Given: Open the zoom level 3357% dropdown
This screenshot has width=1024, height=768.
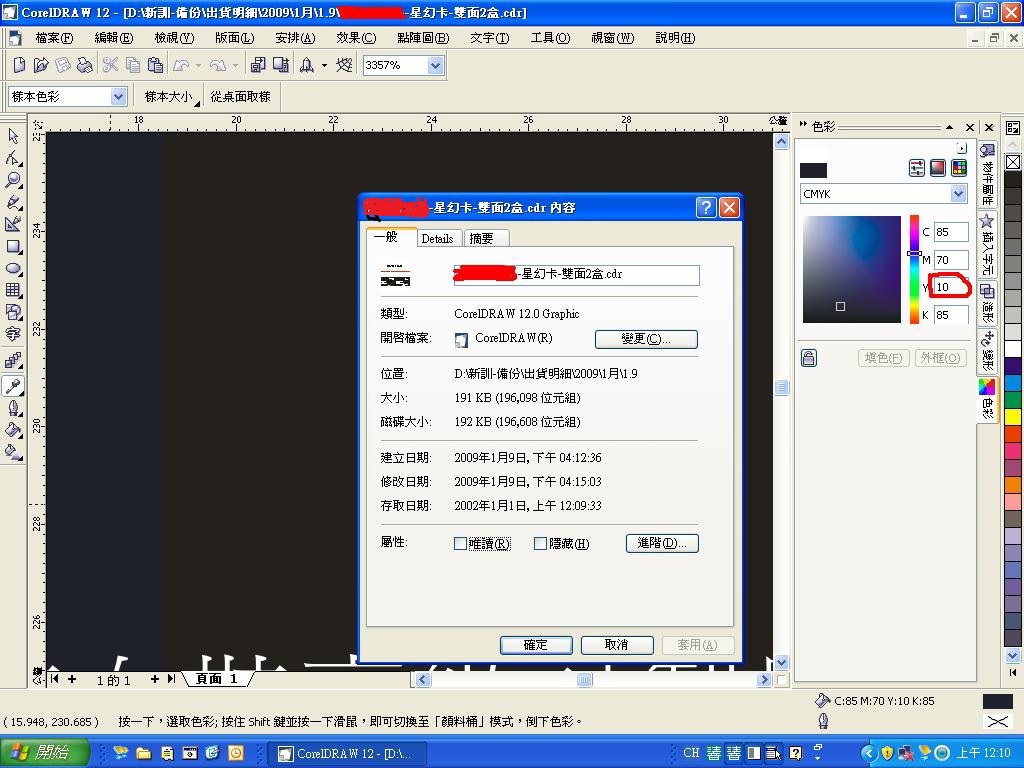Looking at the screenshot, I should 435,65.
